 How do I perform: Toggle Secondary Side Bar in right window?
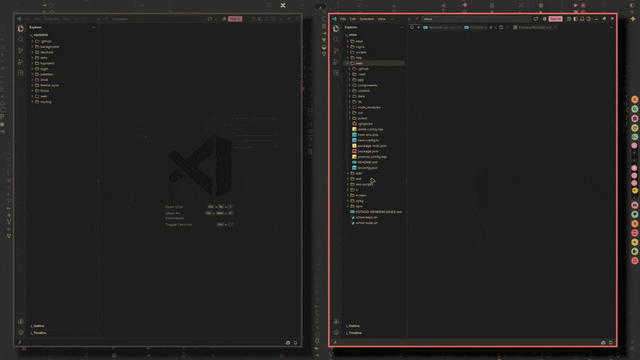pyautogui.click(x=589, y=19)
